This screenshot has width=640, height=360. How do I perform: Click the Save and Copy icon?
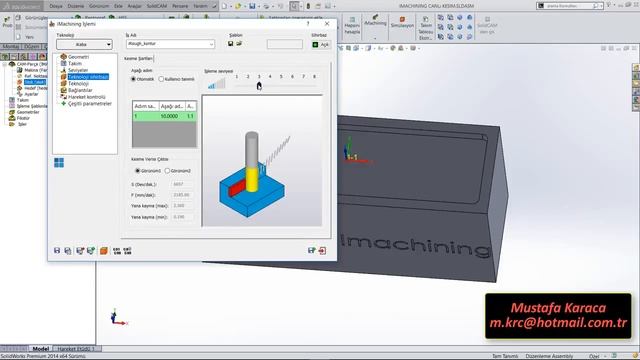tap(68, 251)
